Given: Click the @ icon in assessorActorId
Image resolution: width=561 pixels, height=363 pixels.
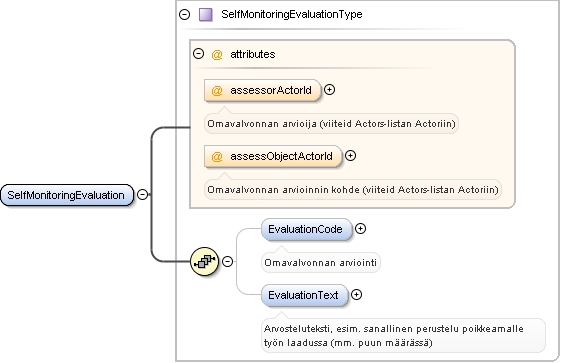Looking at the screenshot, I should pos(217,90).
